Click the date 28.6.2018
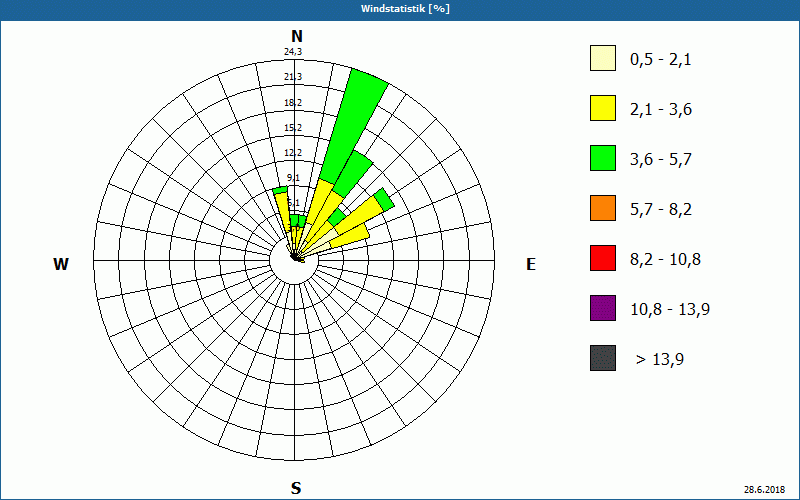 point(764,490)
